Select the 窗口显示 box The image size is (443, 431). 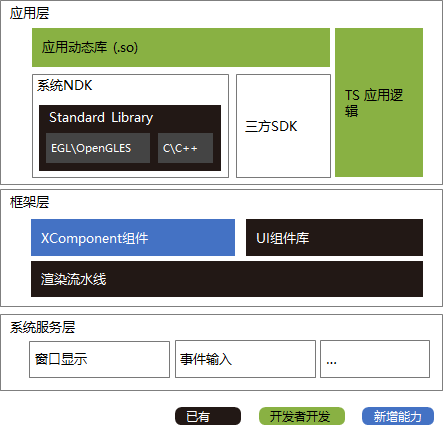(x=99, y=359)
